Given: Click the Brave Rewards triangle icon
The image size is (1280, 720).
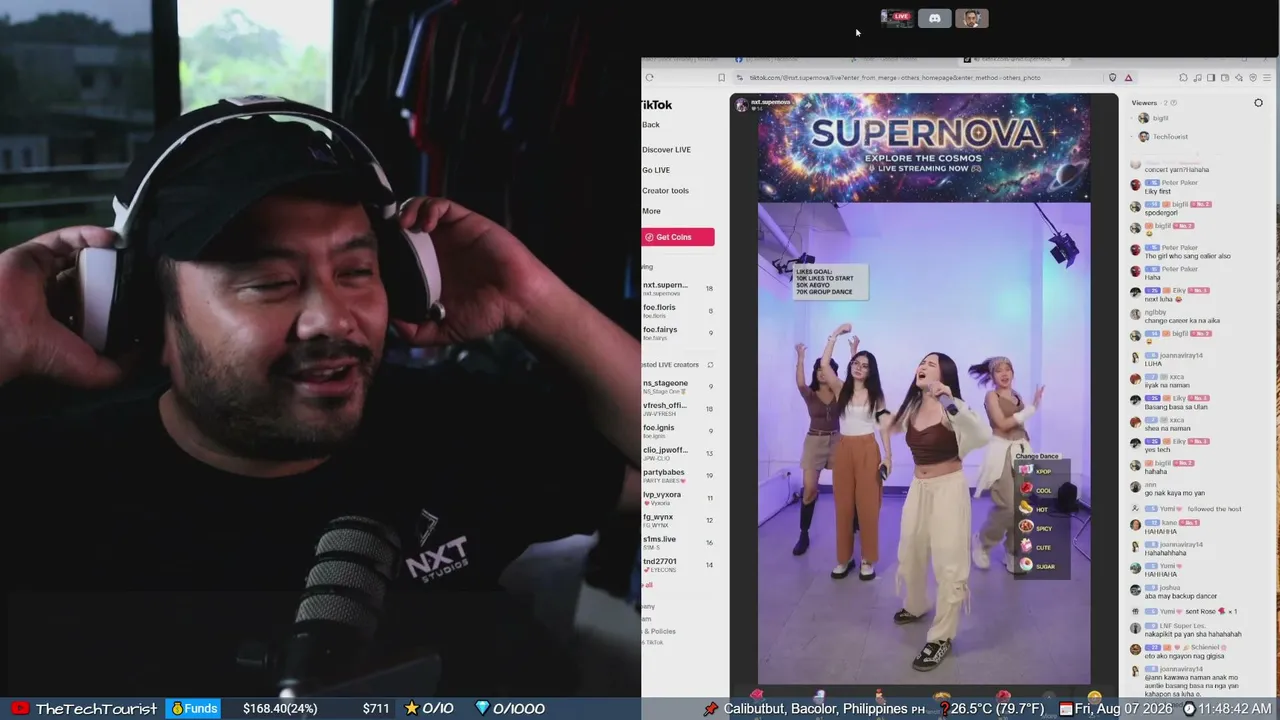Looking at the screenshot, I should 1128,78.
